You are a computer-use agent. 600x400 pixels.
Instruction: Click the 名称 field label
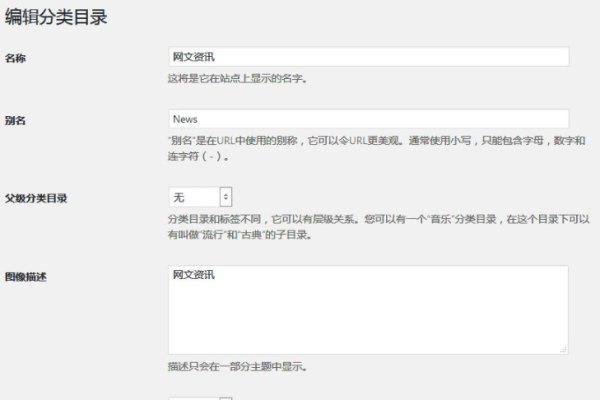[15, 58]
